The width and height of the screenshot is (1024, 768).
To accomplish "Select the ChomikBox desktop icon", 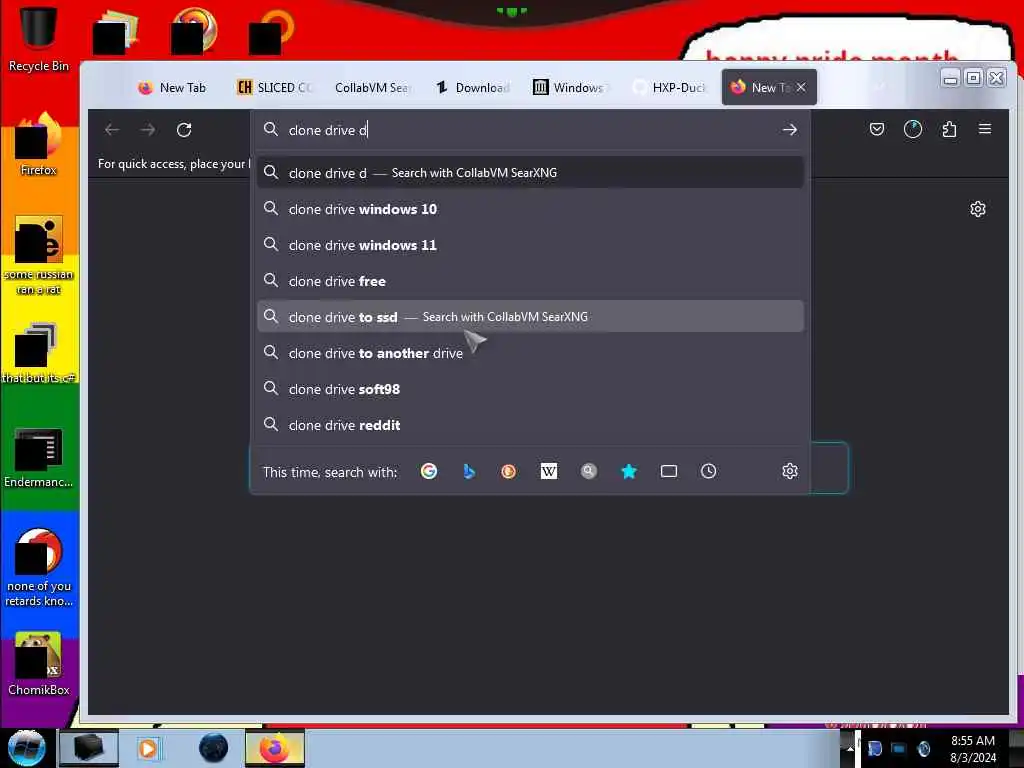I will [39, 664].
